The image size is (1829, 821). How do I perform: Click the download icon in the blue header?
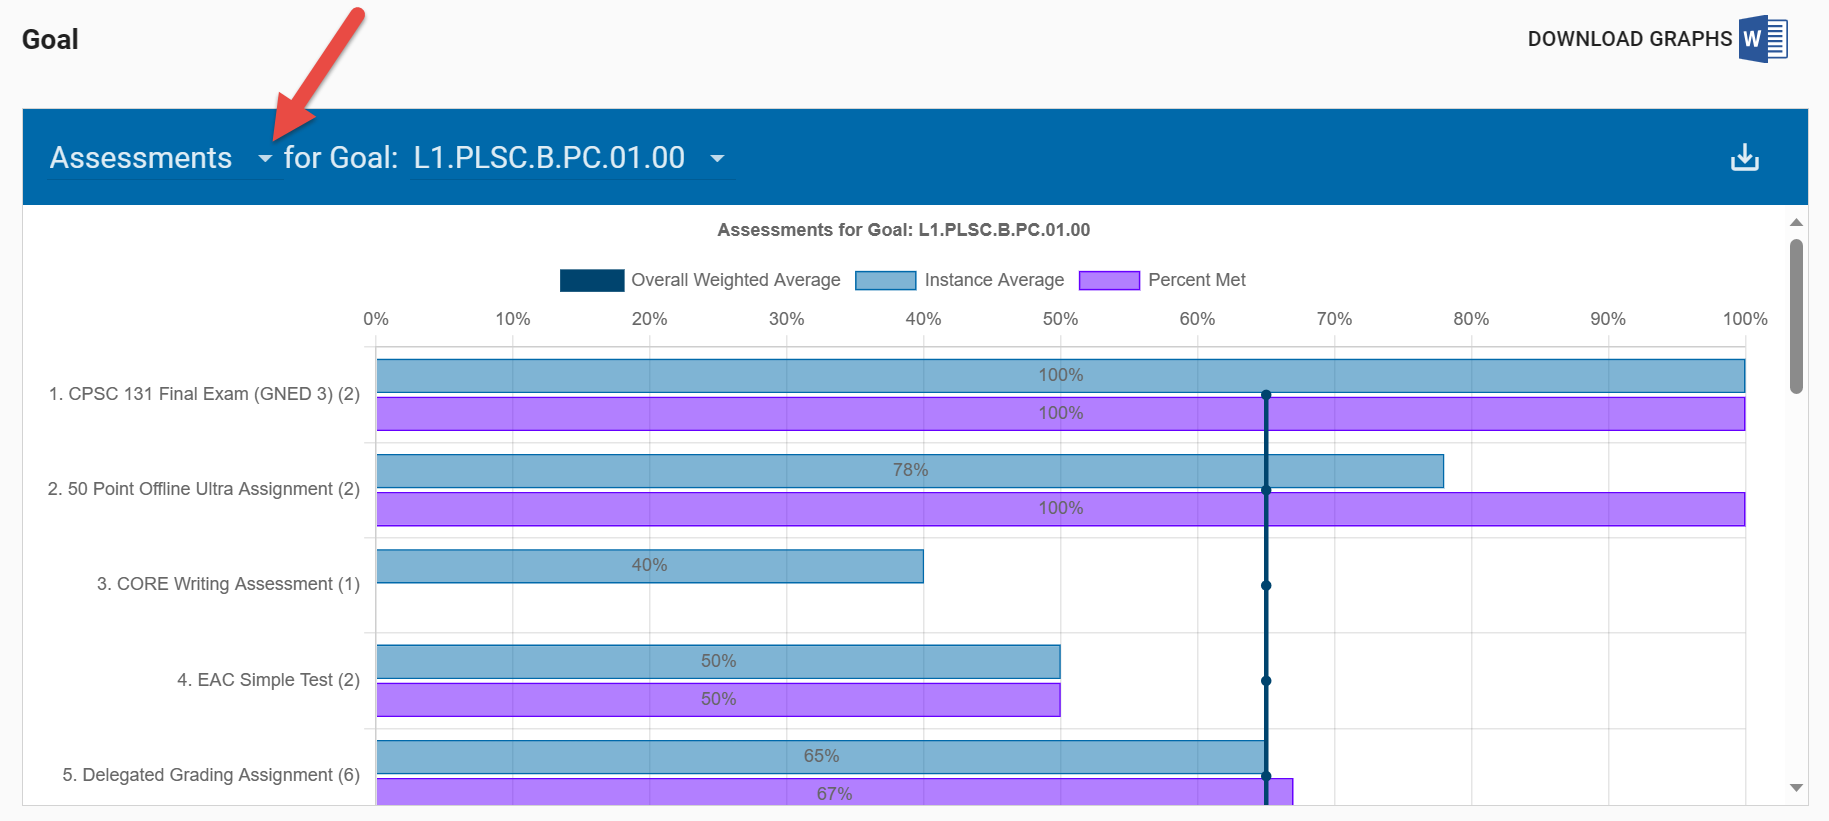[x=1744, y=158]
